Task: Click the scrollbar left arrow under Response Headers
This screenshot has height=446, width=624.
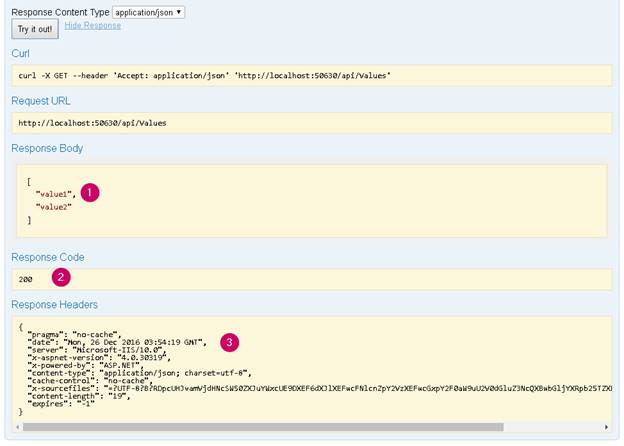Action: pyautogui.click(x=18, y=427)
